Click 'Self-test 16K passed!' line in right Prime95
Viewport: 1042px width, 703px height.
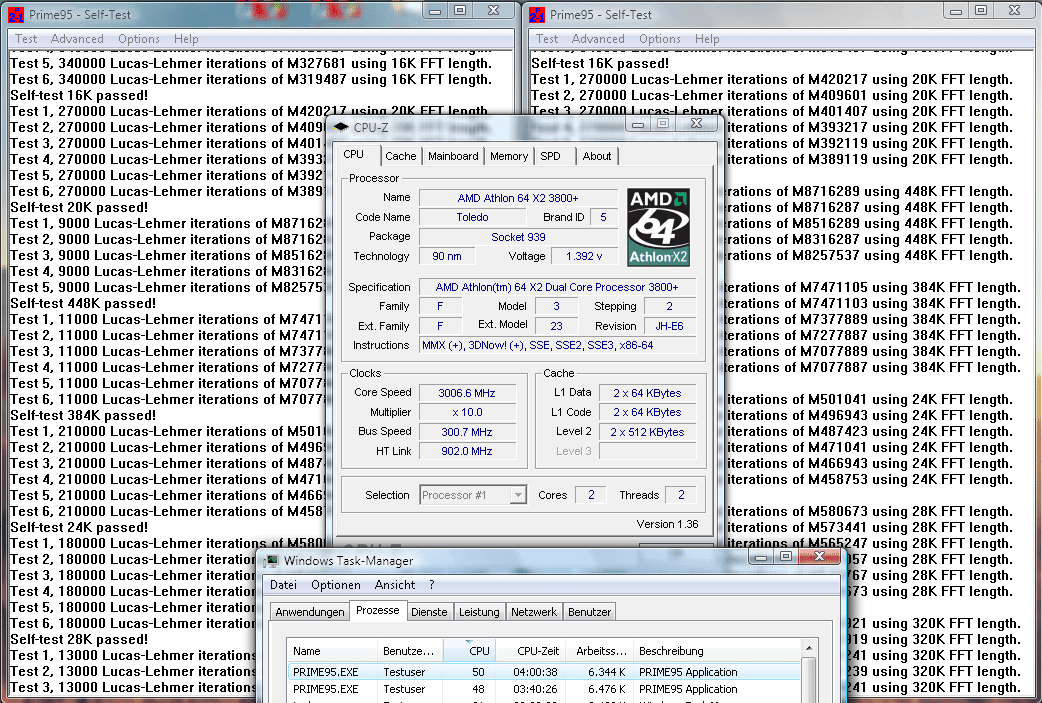(x=600, y=64)
